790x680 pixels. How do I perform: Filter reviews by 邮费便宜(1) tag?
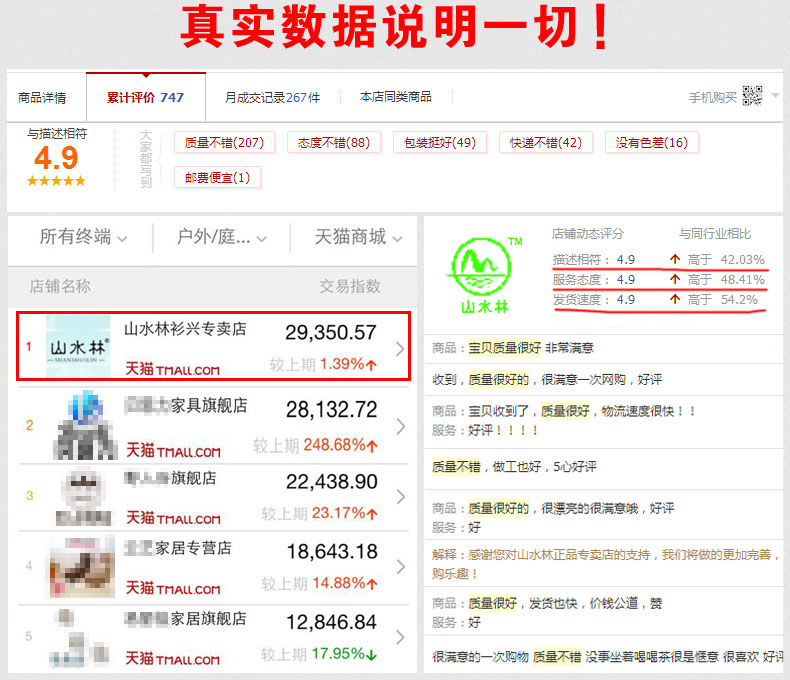tap(217, 177)
